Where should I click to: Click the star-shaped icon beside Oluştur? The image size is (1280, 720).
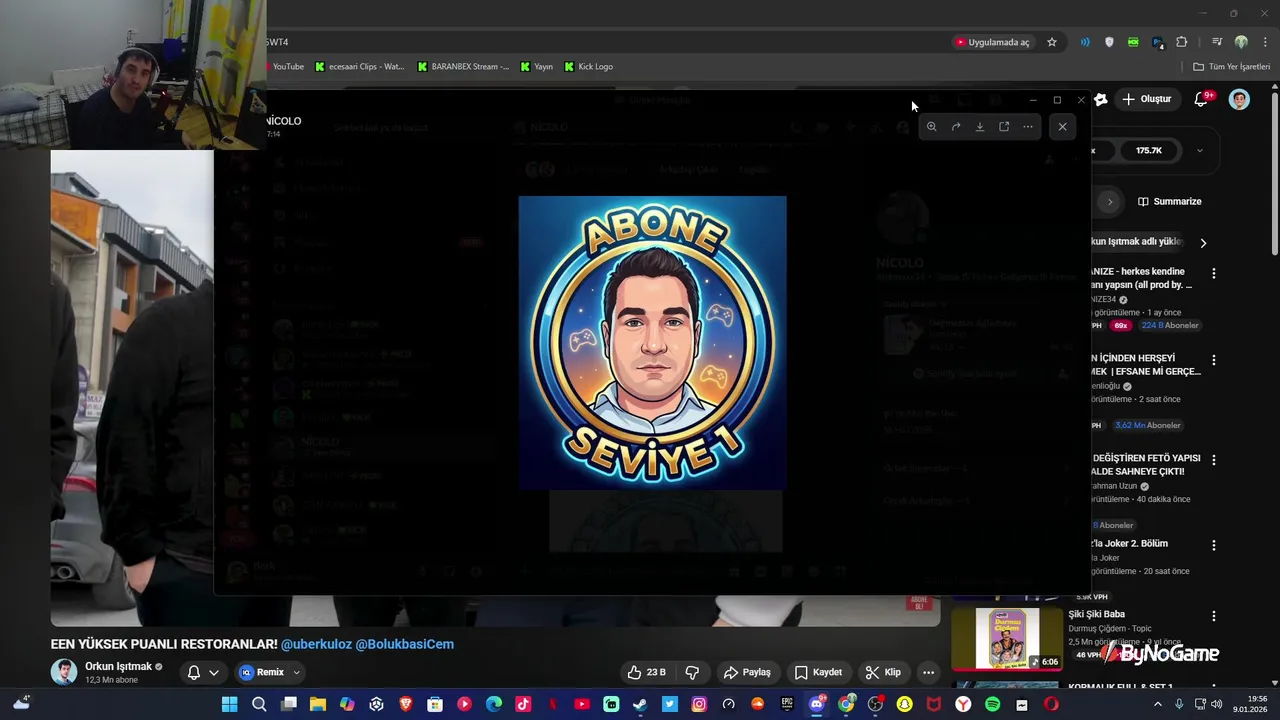coord(1100,99)
